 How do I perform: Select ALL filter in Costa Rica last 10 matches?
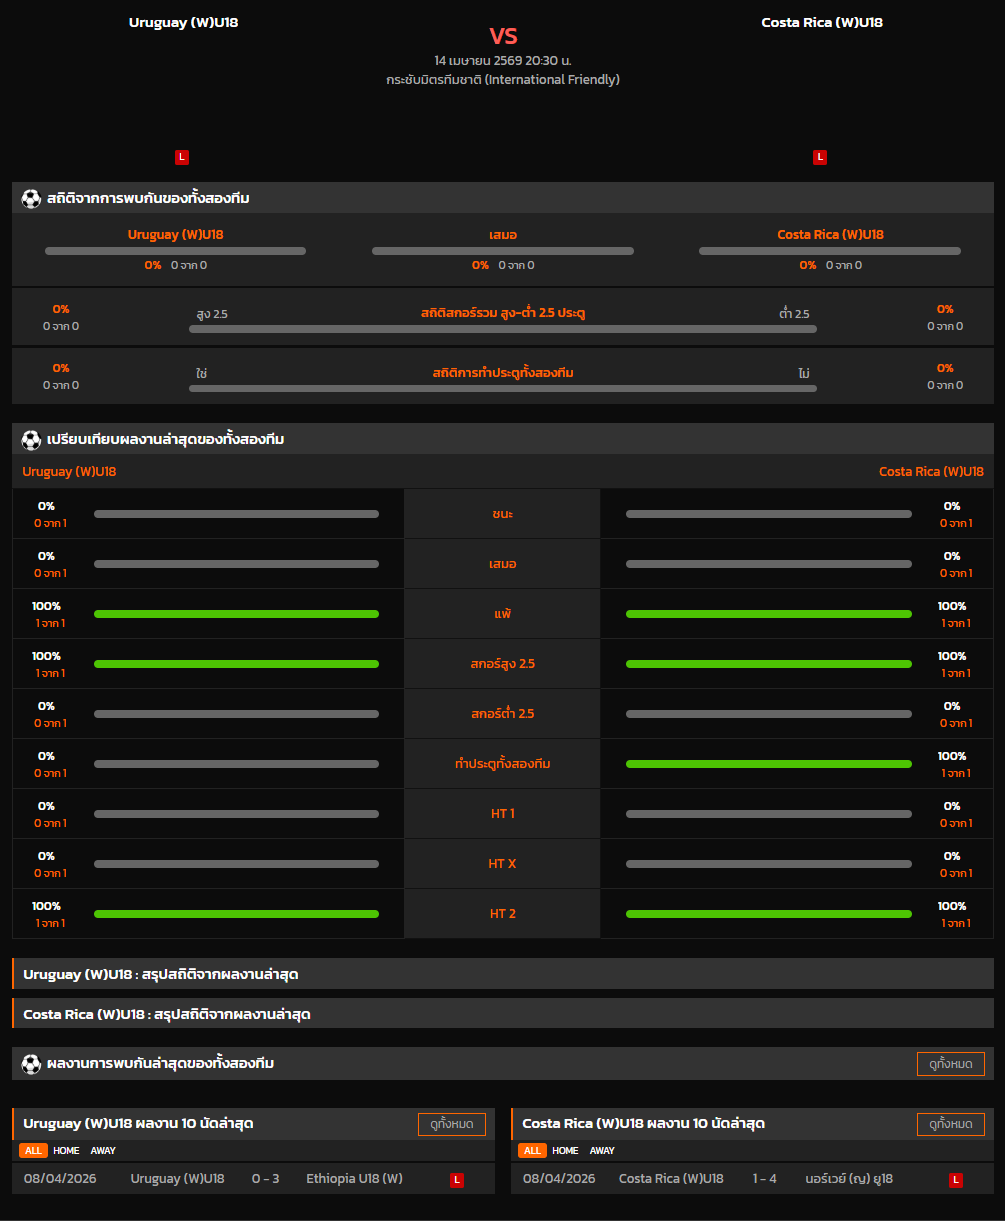(532, 1151)
